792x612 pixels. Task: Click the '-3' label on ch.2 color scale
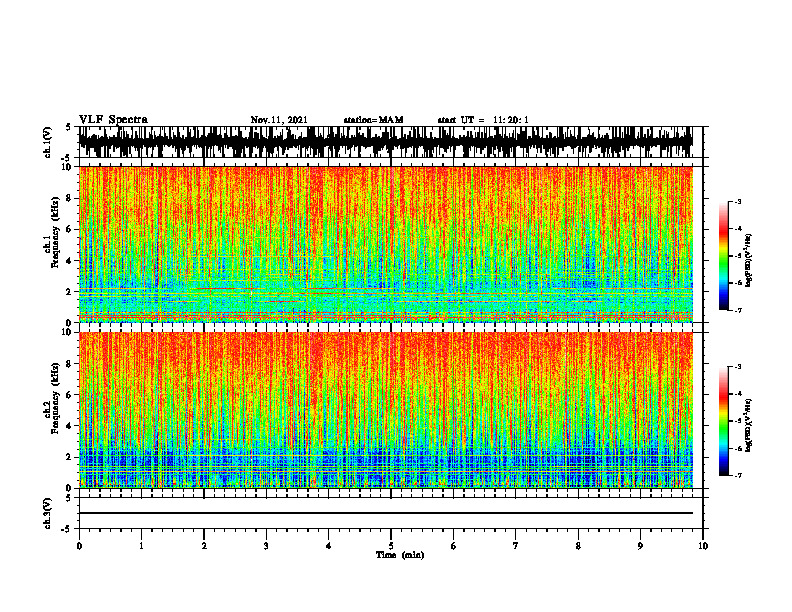pyautogui.click(x=738, y=367)
